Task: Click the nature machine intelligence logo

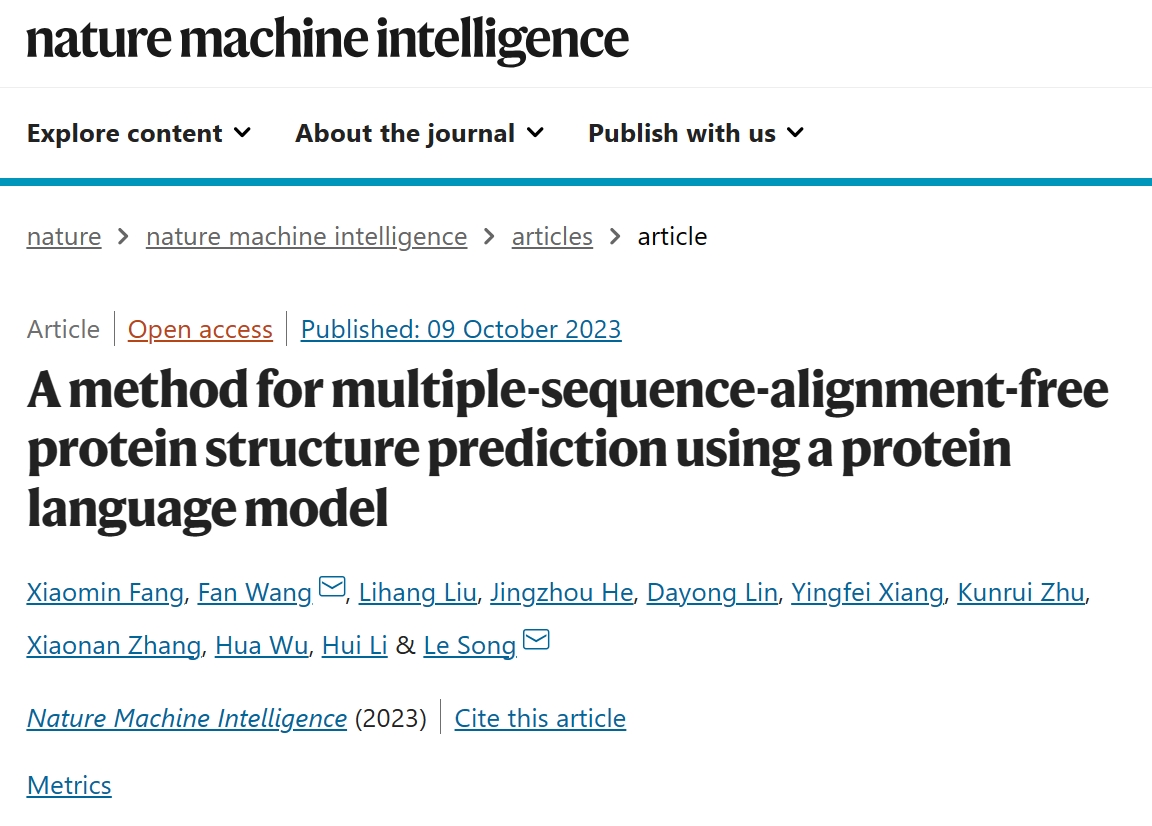Action: (327, 40)
